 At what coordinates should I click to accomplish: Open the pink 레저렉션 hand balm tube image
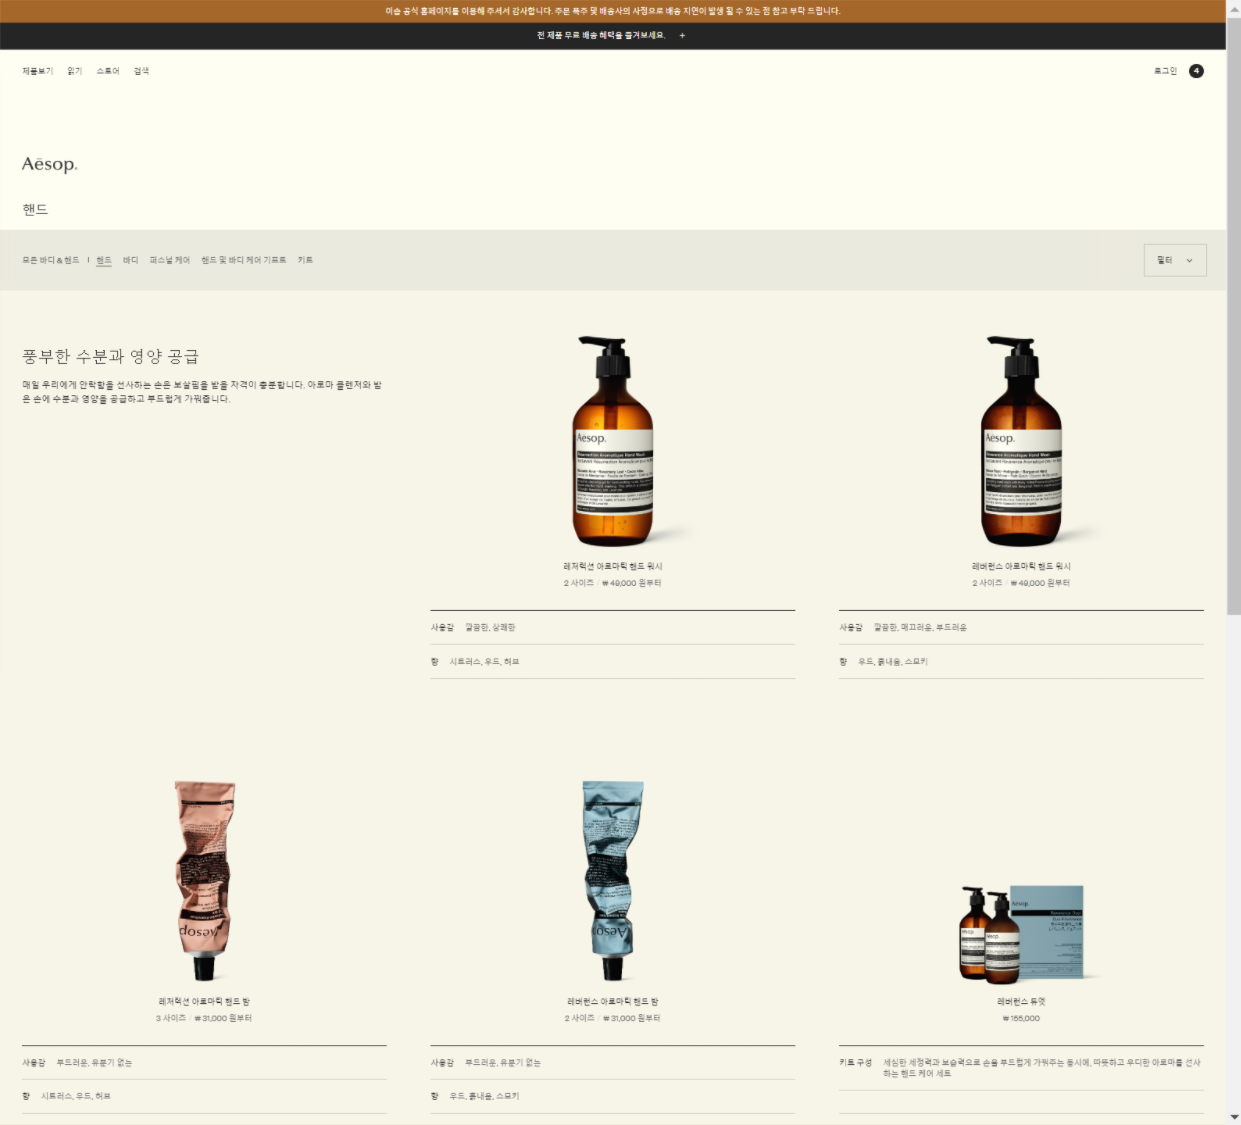pos(204,880)
